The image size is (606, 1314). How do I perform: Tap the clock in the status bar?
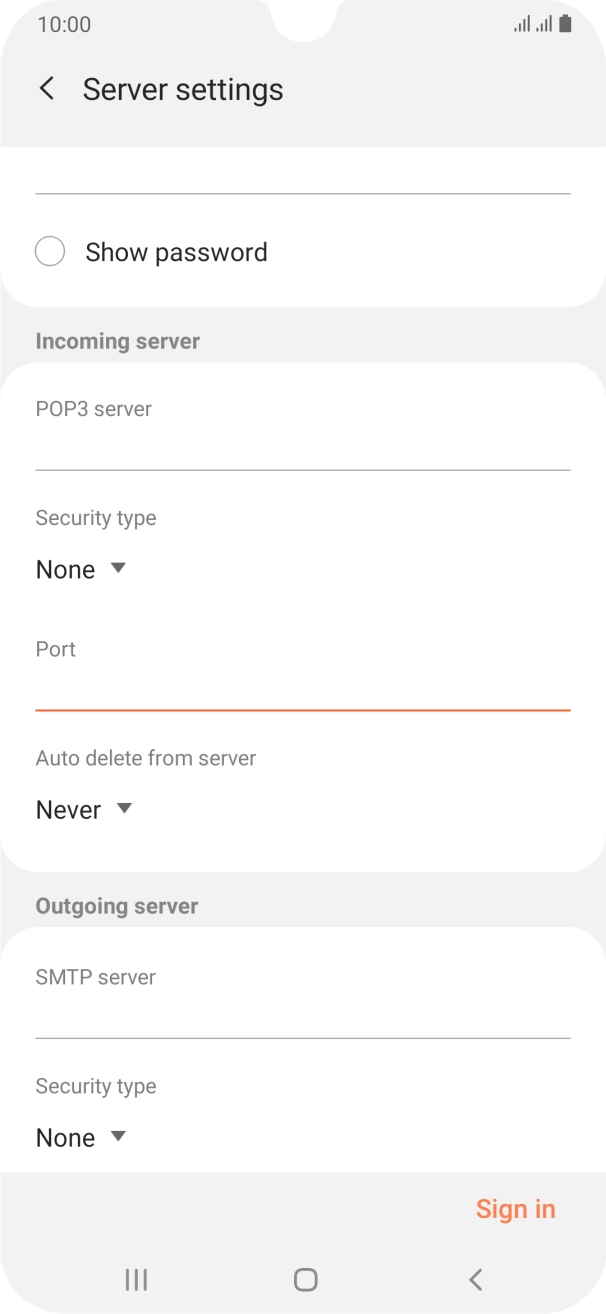pos(60,24)
